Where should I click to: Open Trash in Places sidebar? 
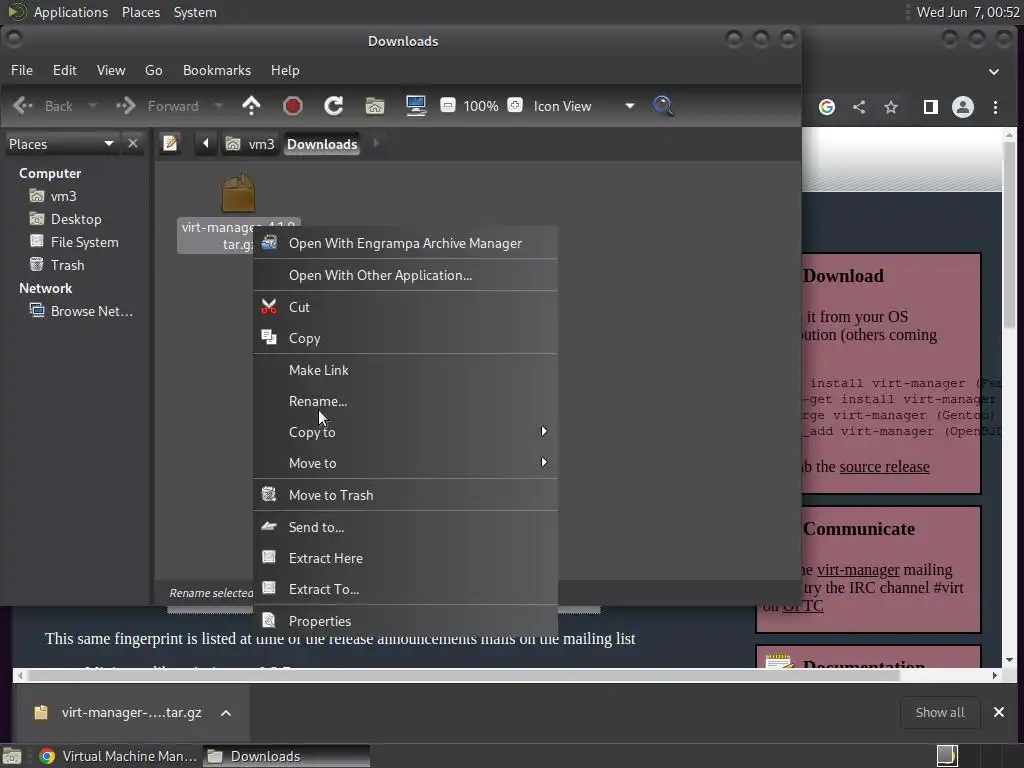coord(57,265)
